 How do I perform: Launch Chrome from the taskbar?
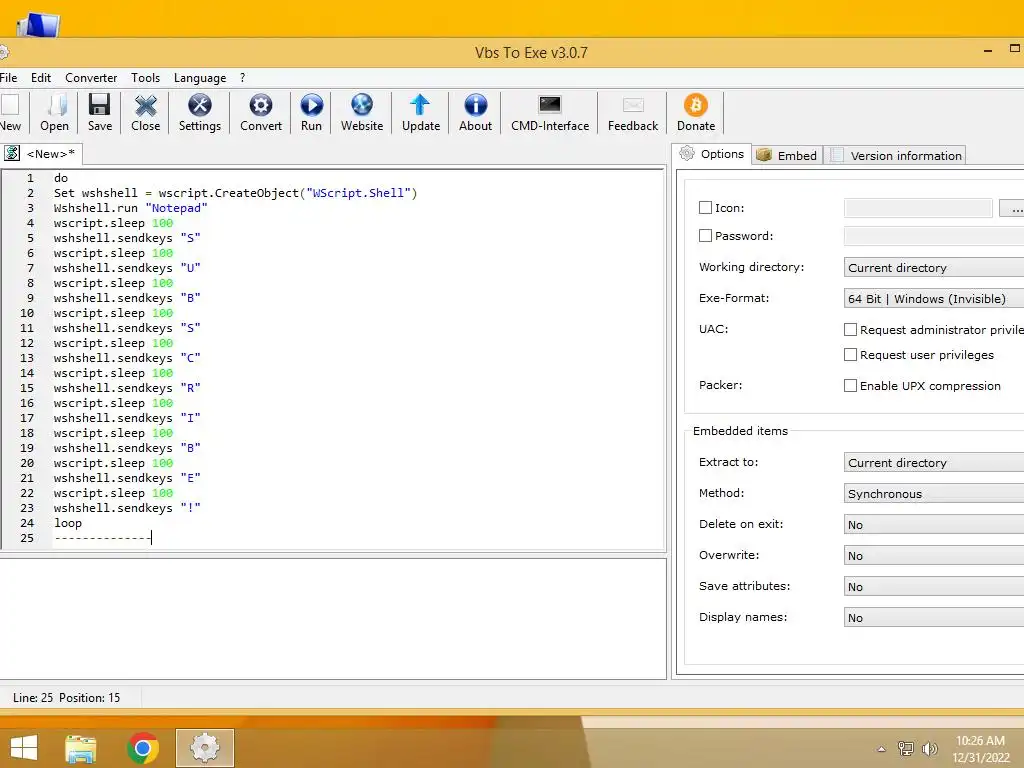[x=143, y=748]
